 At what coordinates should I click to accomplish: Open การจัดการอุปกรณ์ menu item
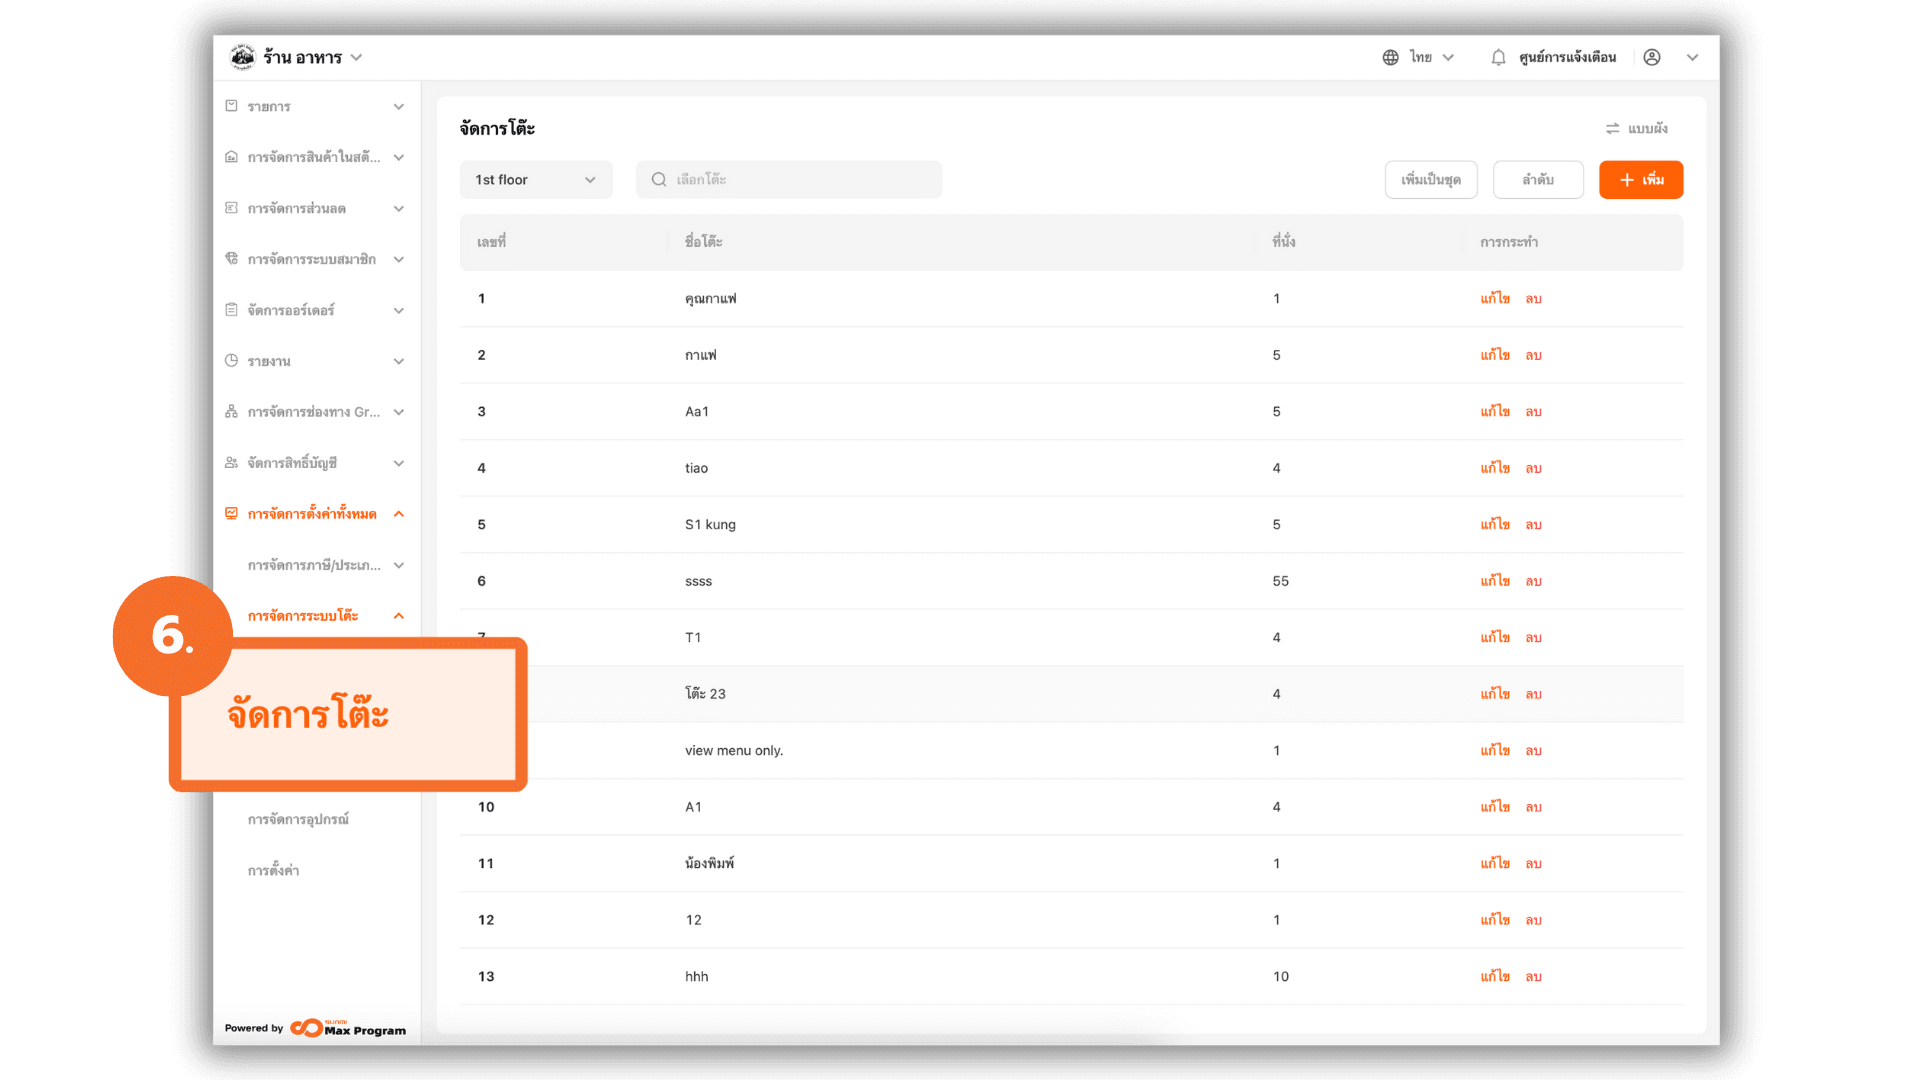(x=298, y=820)
